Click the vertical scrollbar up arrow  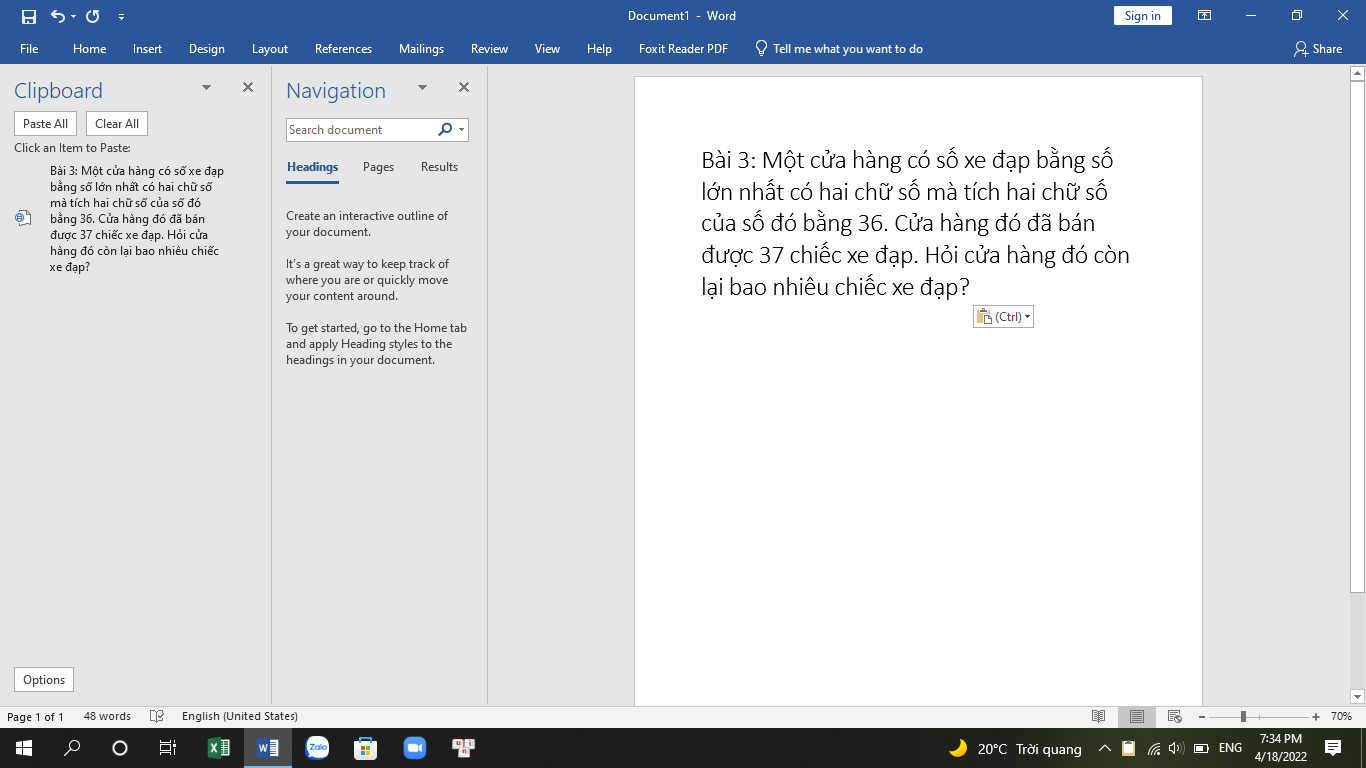(x=1357, y=73)
